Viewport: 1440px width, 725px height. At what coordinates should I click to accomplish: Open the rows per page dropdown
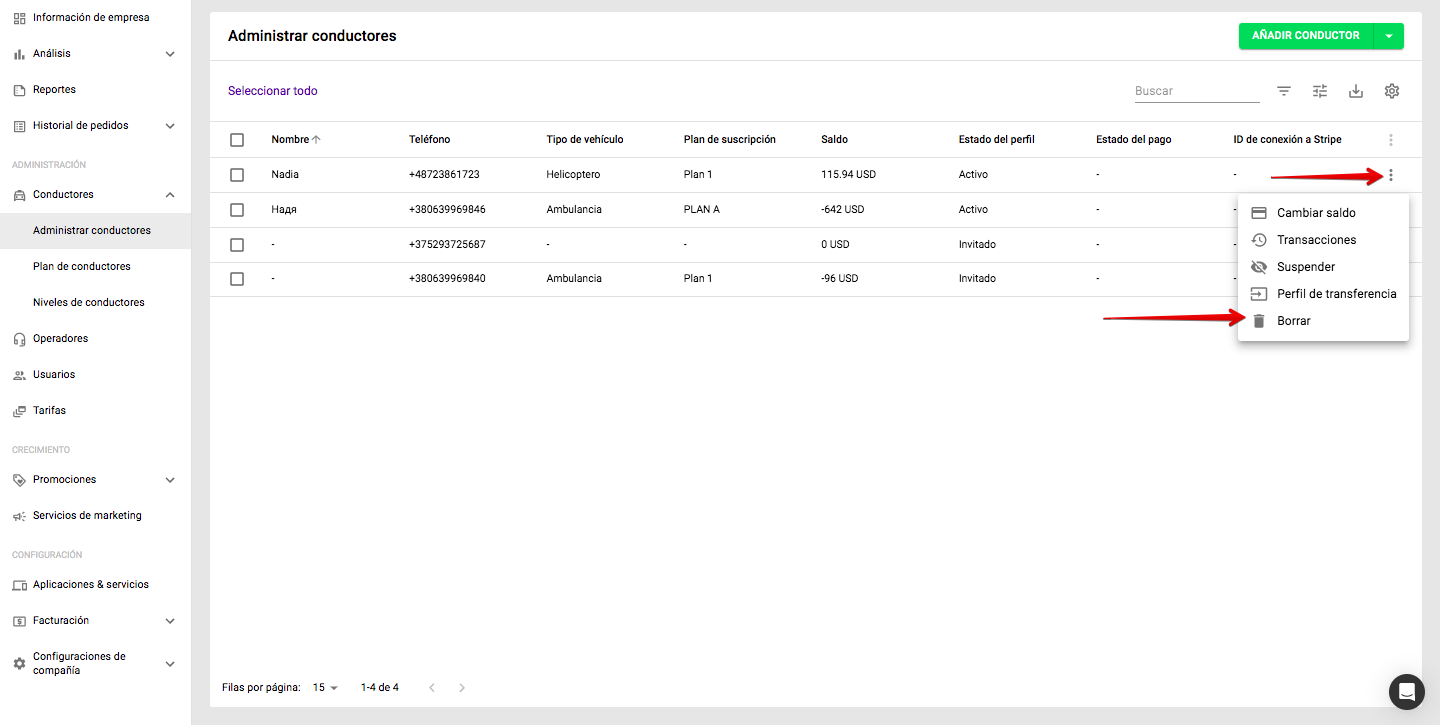click(x=326, y=688)
